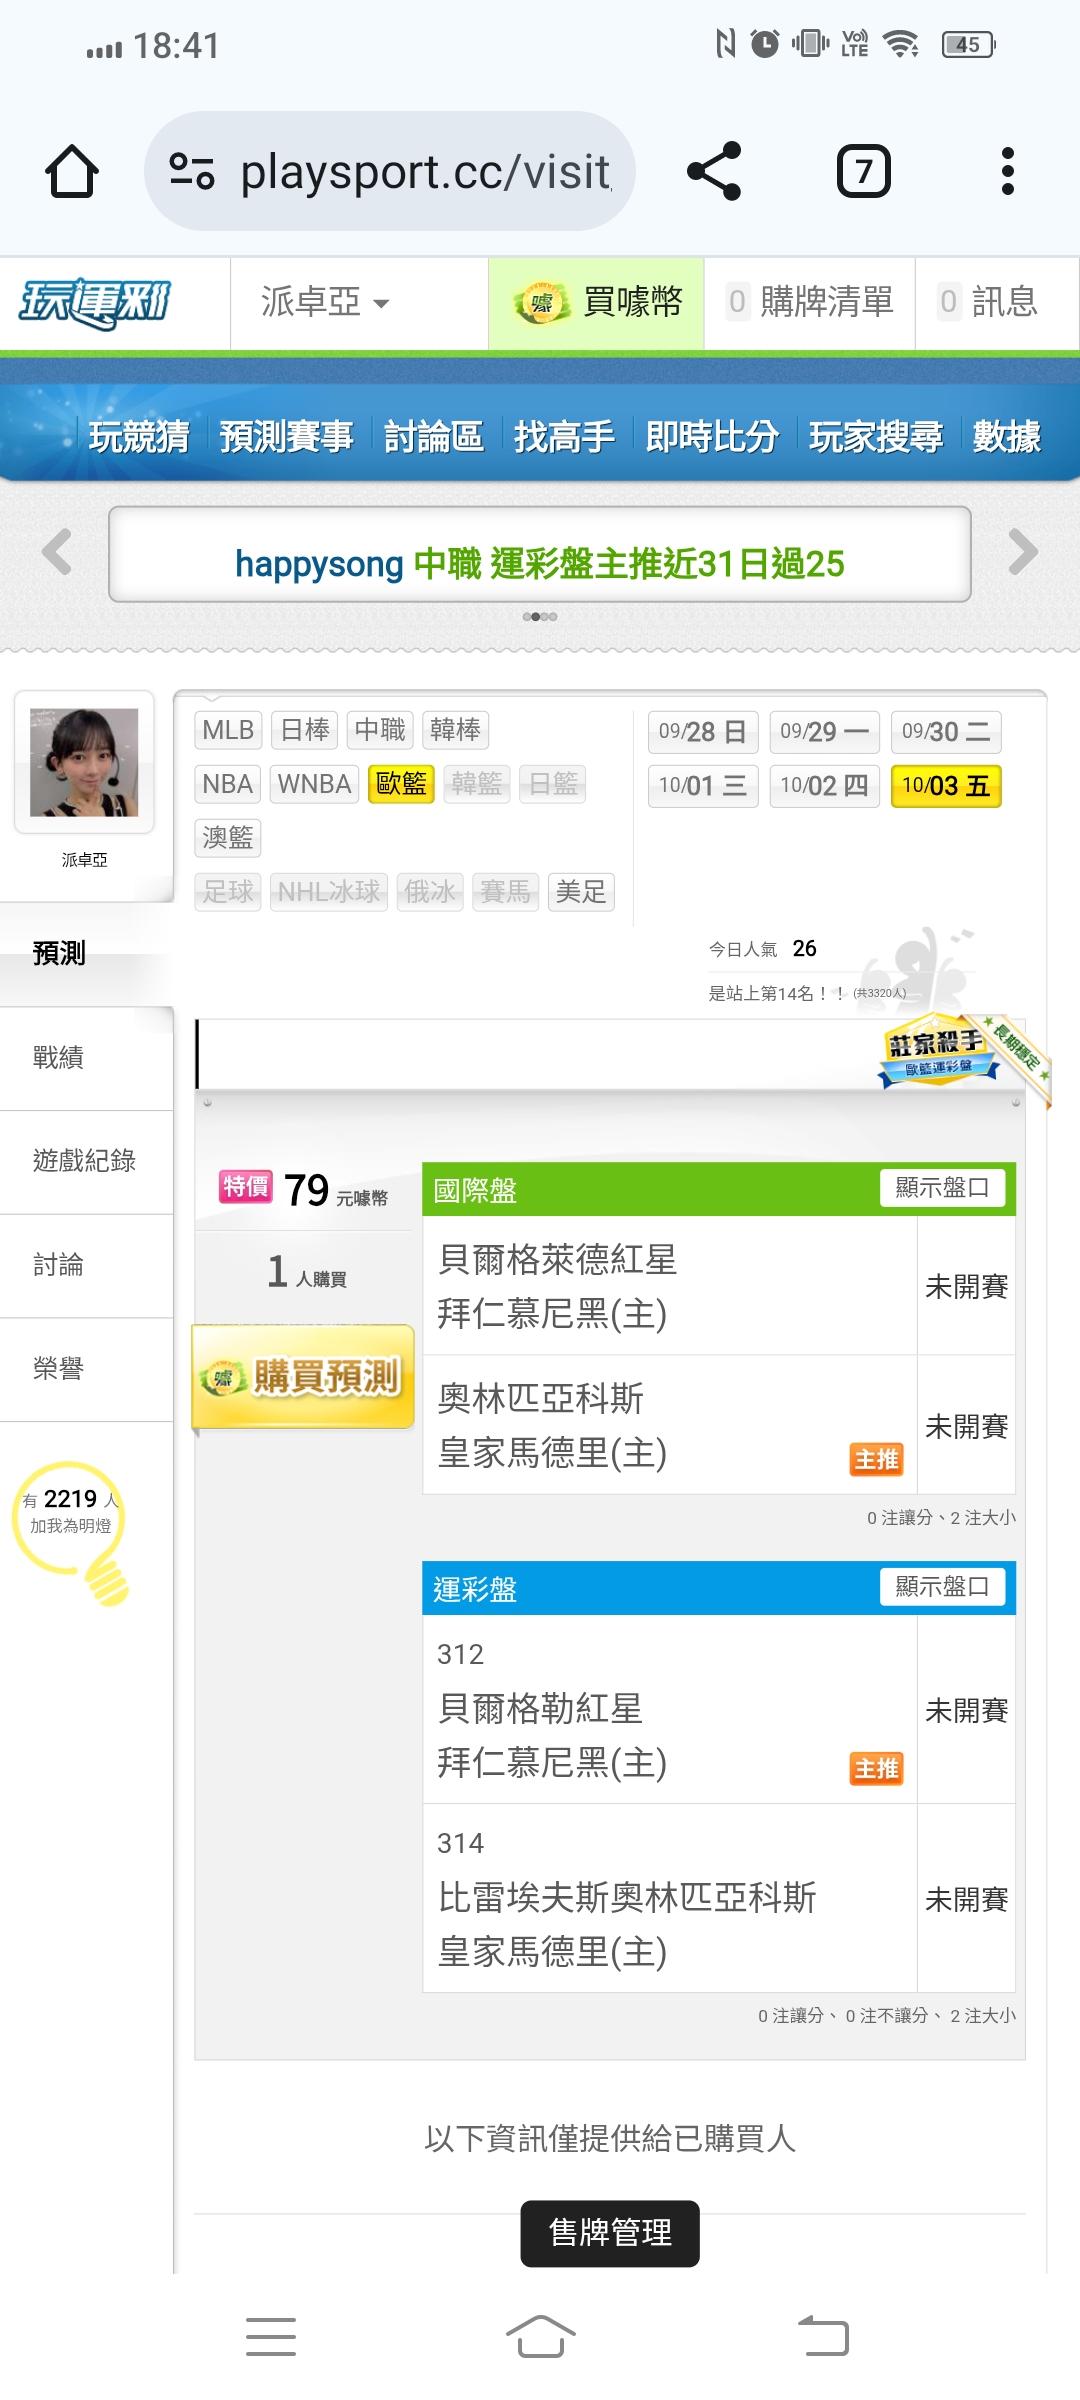Open 即時比分 in the navigation menu
This screenshot has height=2400, width=1080.
[711, 437]
